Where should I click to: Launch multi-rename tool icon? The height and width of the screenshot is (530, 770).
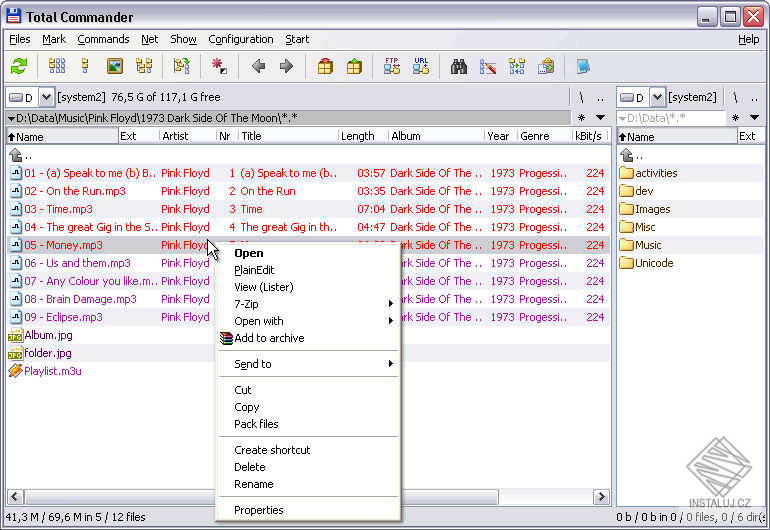point(488,66)
